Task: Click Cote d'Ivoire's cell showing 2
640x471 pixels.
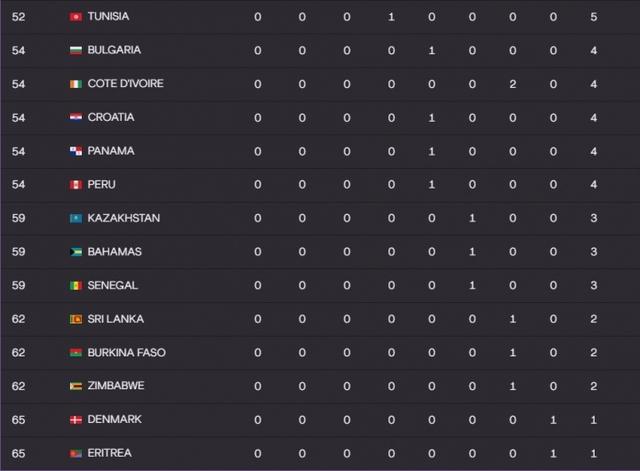Action: [512, 84]
